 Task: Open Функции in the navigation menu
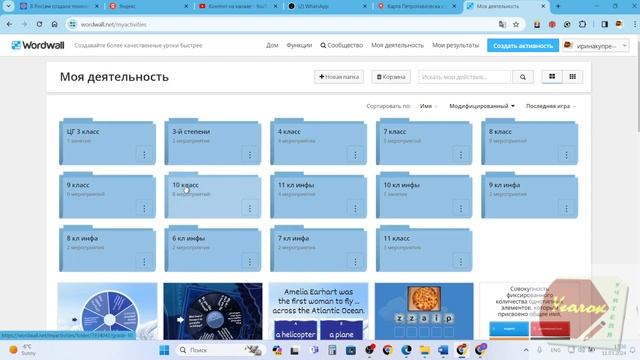(299, 45)
